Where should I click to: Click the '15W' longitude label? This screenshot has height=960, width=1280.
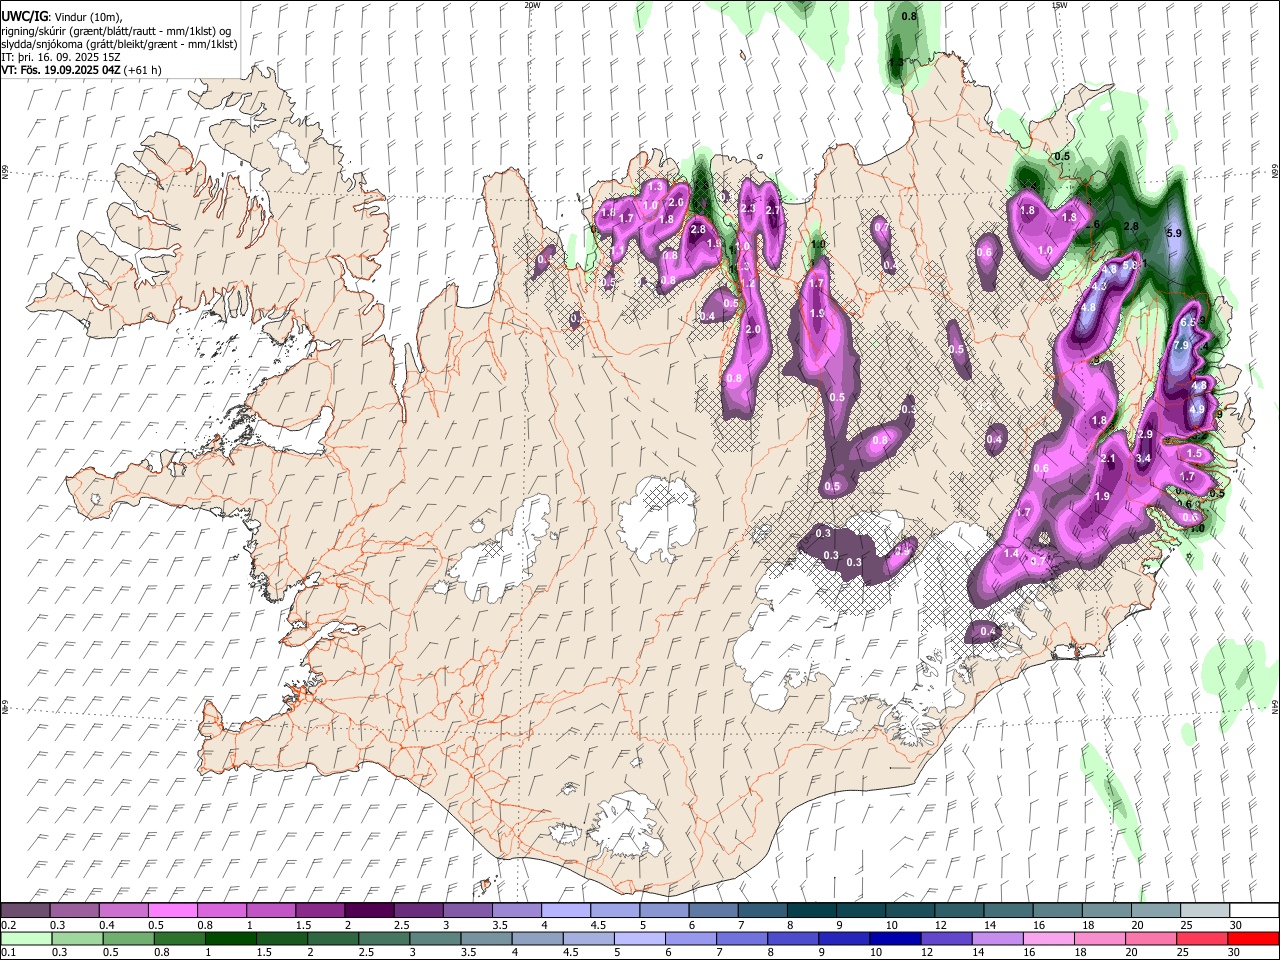coord(1060,5)
